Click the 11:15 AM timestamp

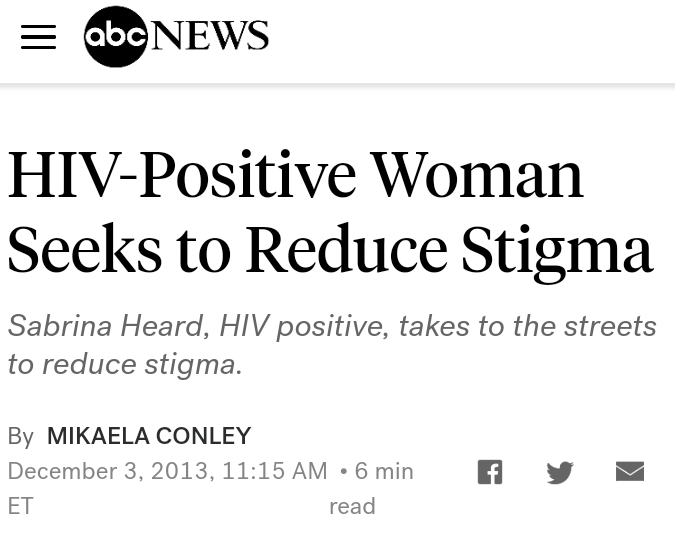click(274, 471)
